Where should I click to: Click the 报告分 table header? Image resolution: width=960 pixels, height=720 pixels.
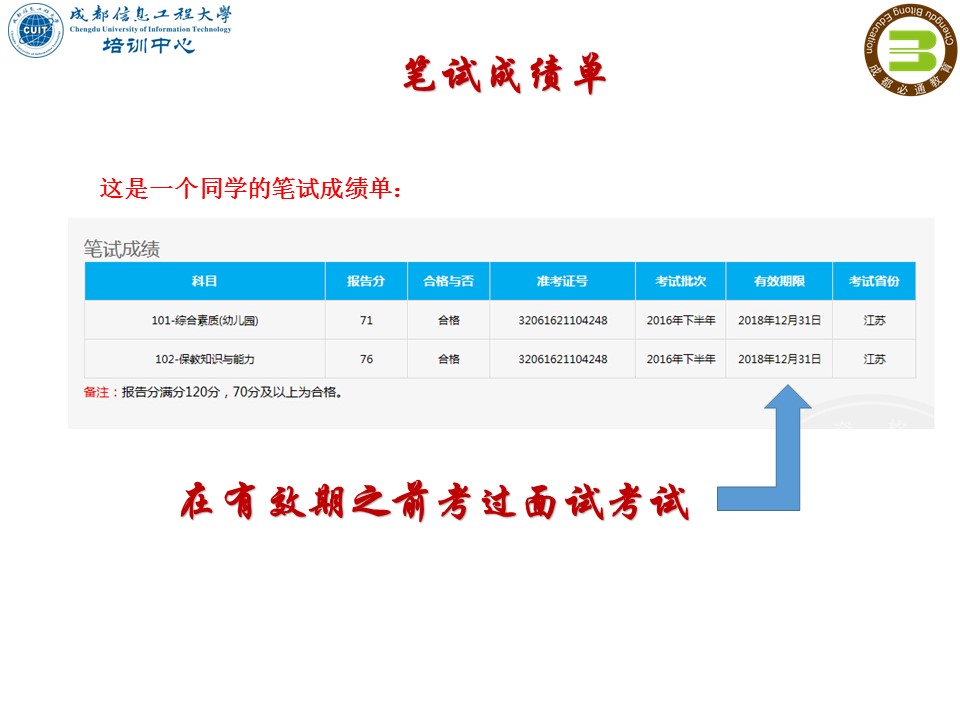click(x=367, y=280)
